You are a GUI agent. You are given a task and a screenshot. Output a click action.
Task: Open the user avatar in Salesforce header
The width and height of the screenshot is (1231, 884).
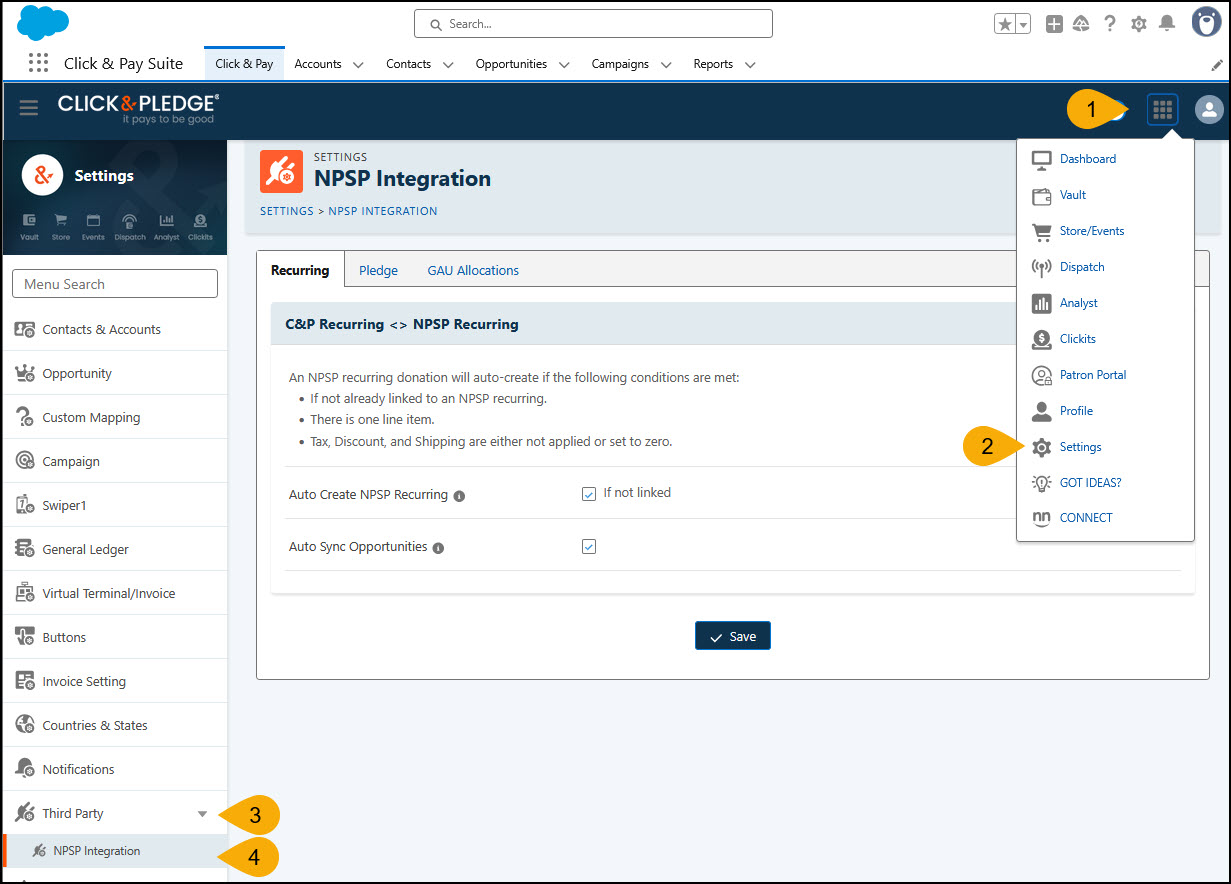tap(1206, 22)
